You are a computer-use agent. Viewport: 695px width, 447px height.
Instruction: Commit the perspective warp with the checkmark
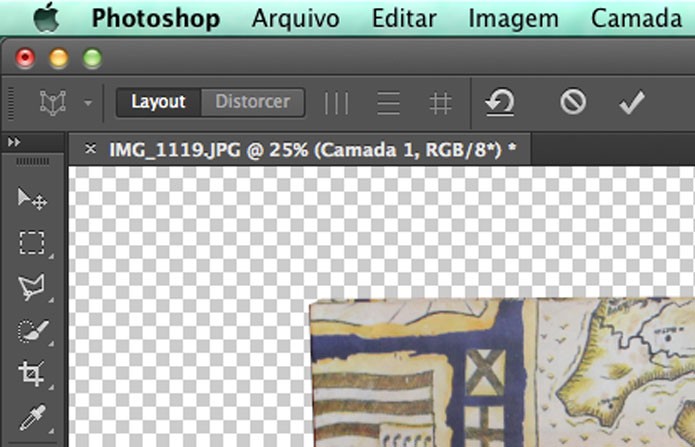[632, 103]
